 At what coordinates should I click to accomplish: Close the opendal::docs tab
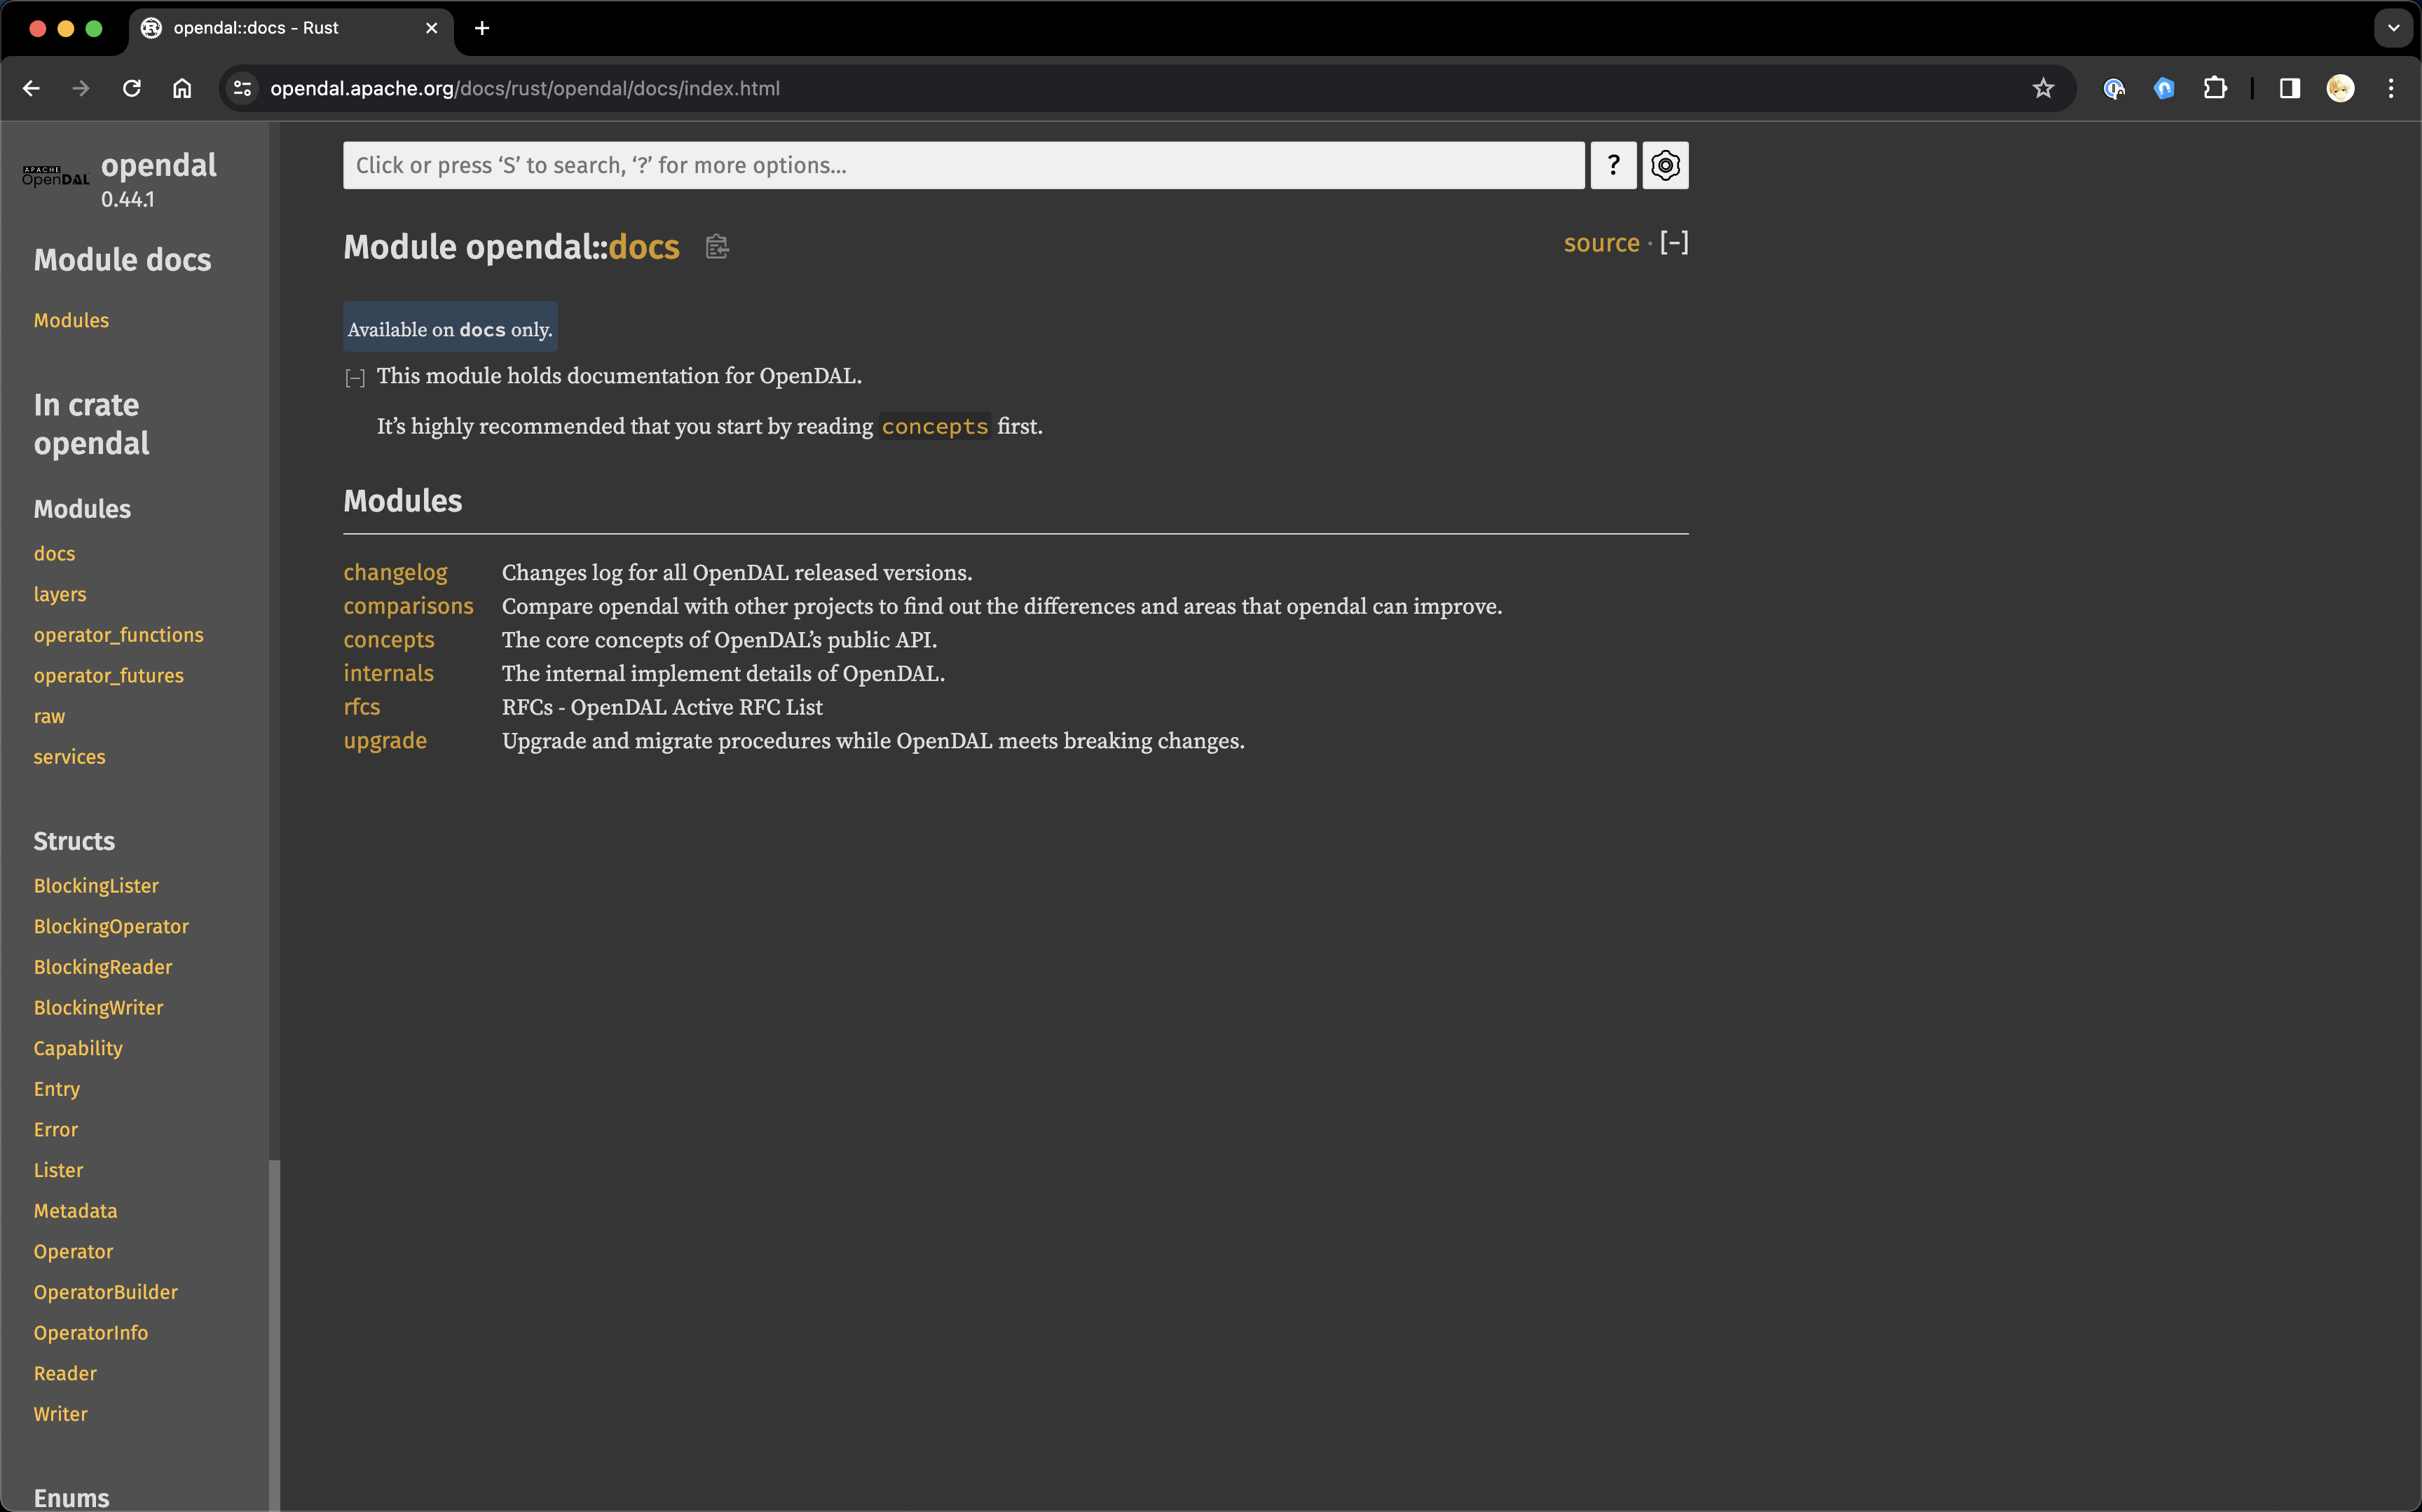click(432, 28)
